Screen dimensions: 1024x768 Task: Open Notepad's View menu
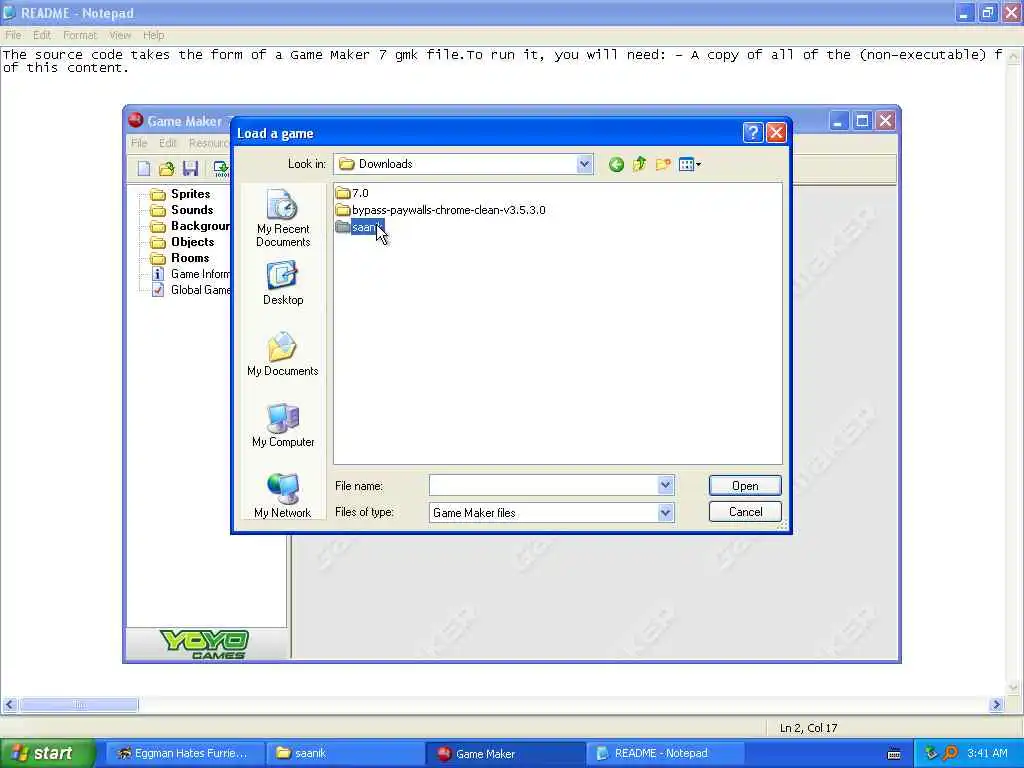click(x=120, y=35)
